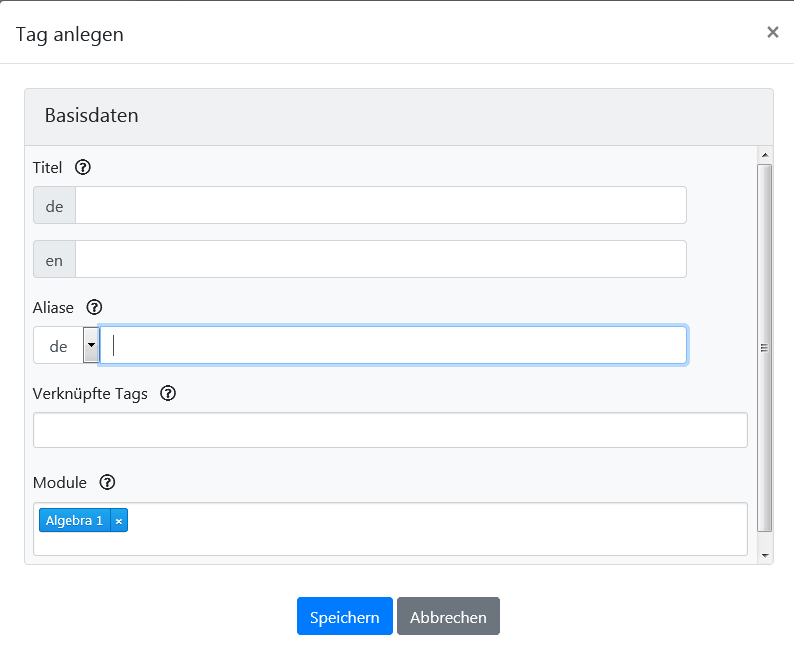The image size is (794, 645).
Task: Click the Abbrechen button
Action: (x=448, y=617)
